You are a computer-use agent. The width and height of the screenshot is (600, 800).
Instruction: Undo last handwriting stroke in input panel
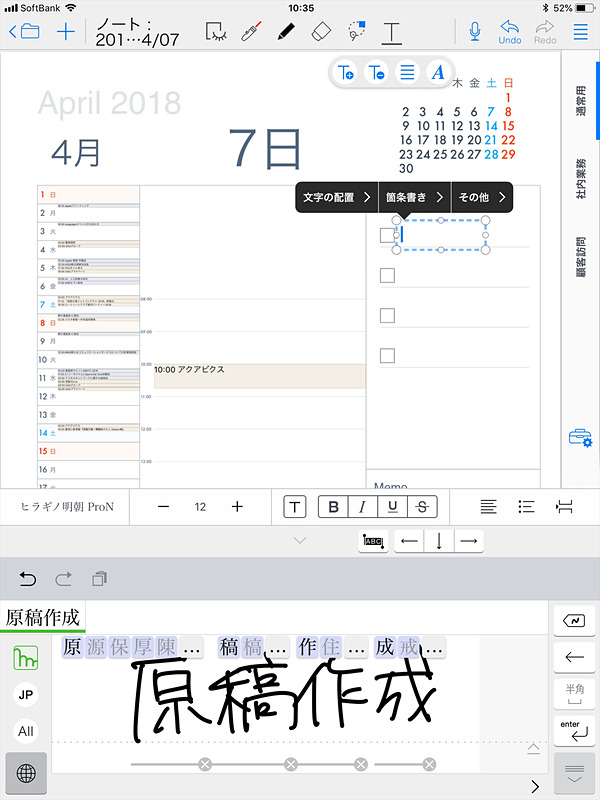pyautogui.click(x=28, y=579)
